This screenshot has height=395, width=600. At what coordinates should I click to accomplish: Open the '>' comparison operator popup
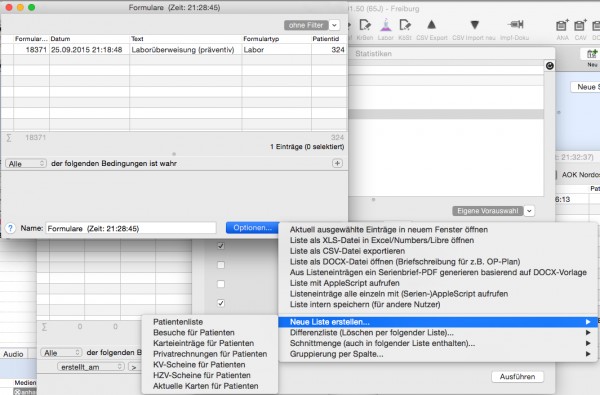point(134,367)
